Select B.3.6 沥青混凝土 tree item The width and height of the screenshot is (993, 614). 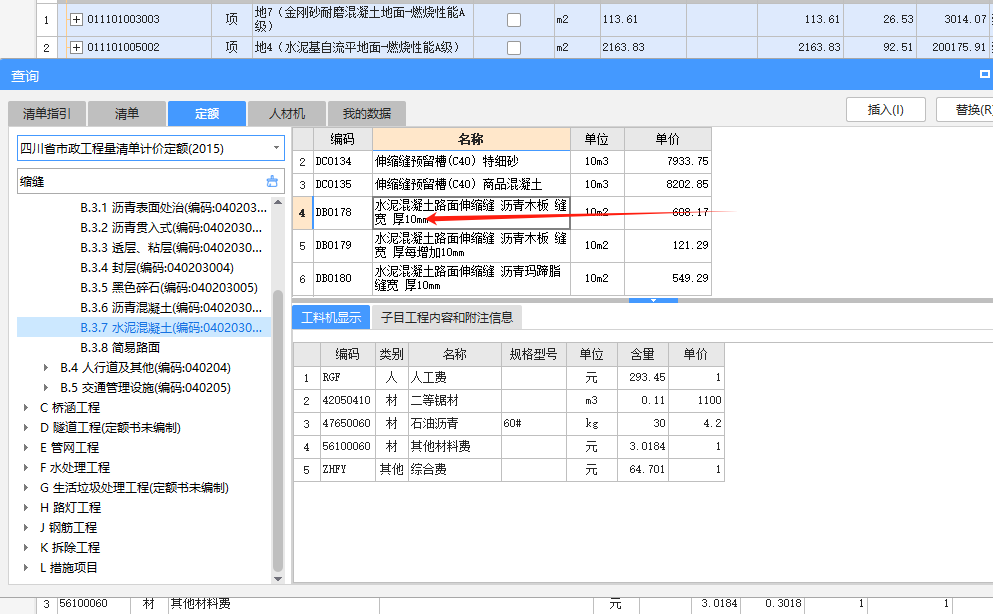click(x=171, y=308)
